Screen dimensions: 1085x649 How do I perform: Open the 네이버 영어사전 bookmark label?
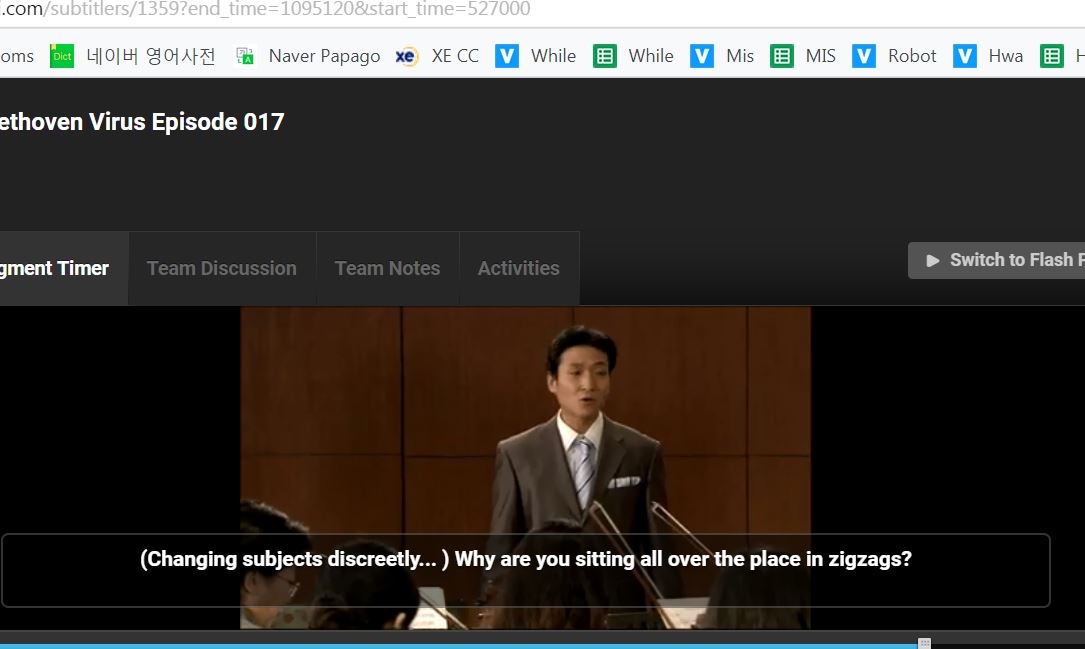pos(151,56)
